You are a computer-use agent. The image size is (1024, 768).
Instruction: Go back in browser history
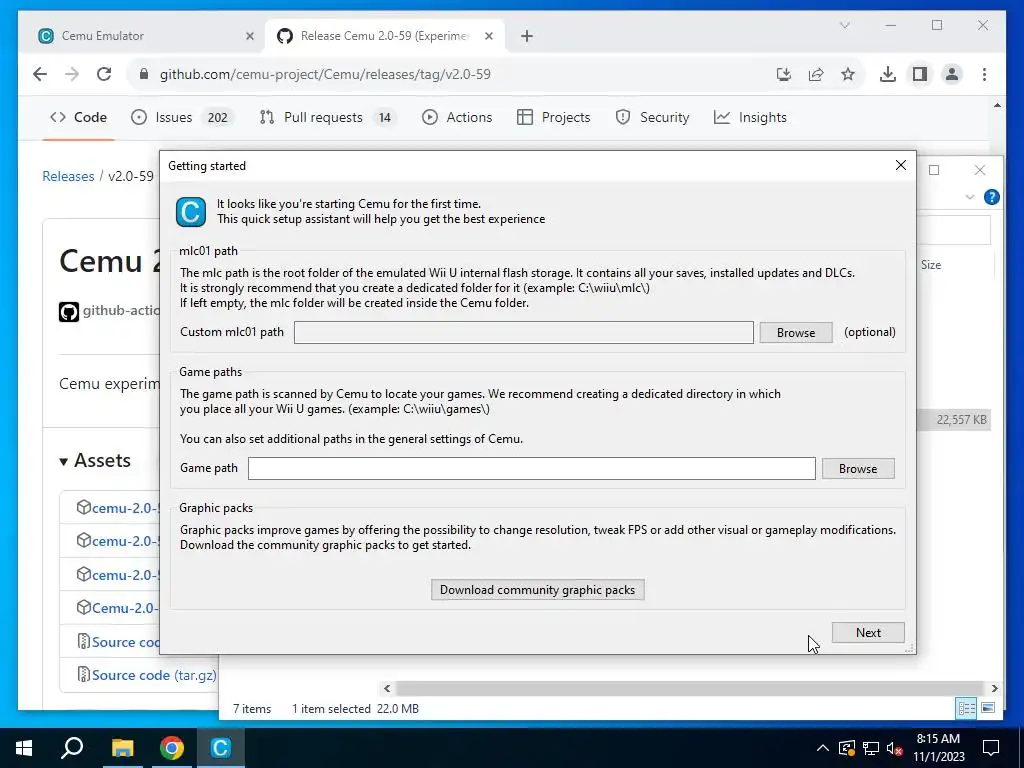tap(40, 74)
